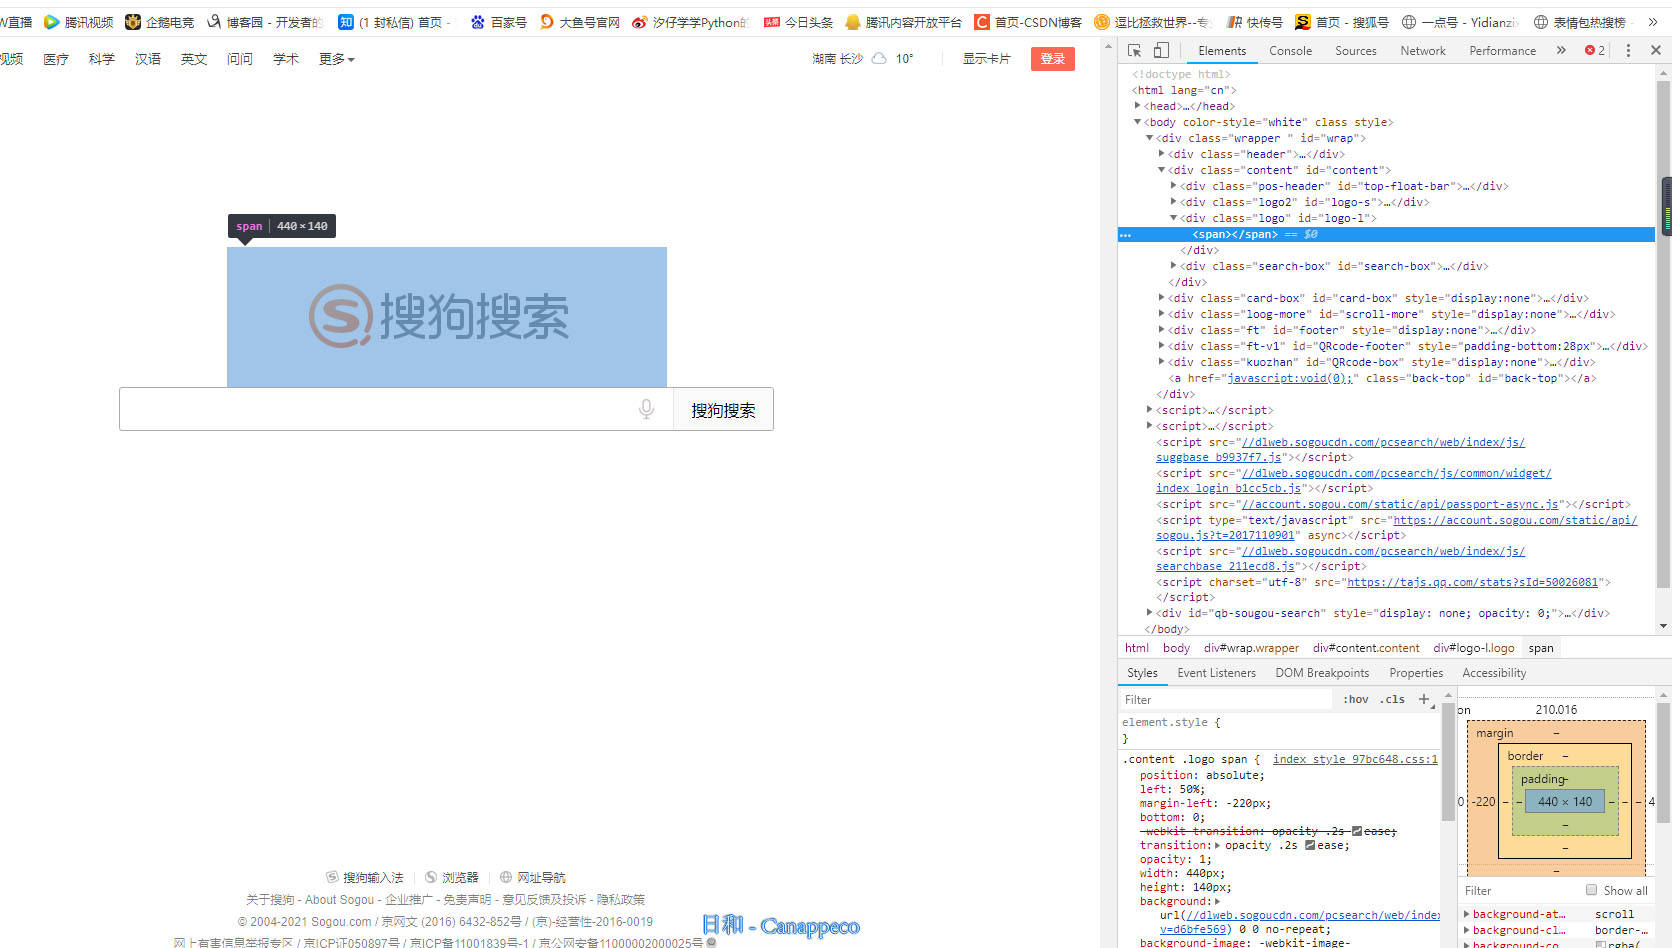
Task: Open the 企鹅电竞 bookmark
Action: [x=159, y=22]
